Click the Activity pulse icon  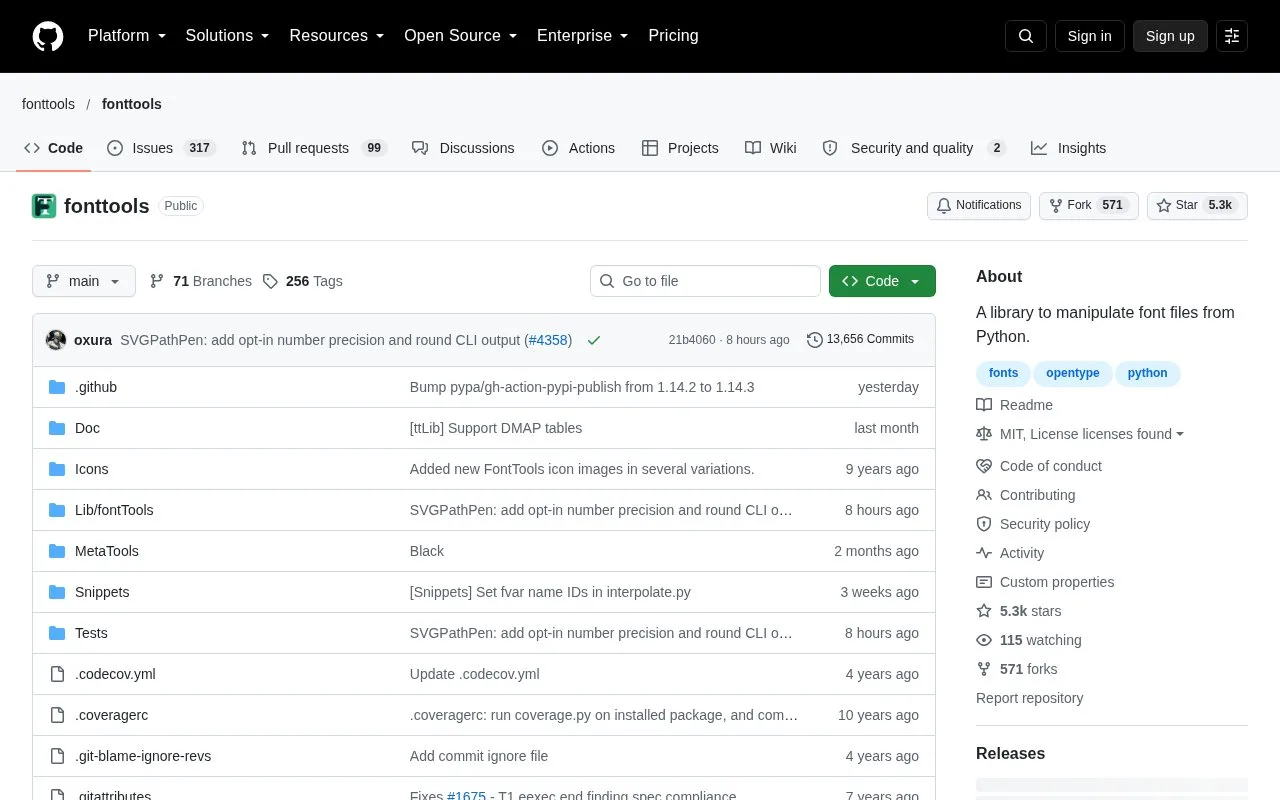(x=984, y=553)
